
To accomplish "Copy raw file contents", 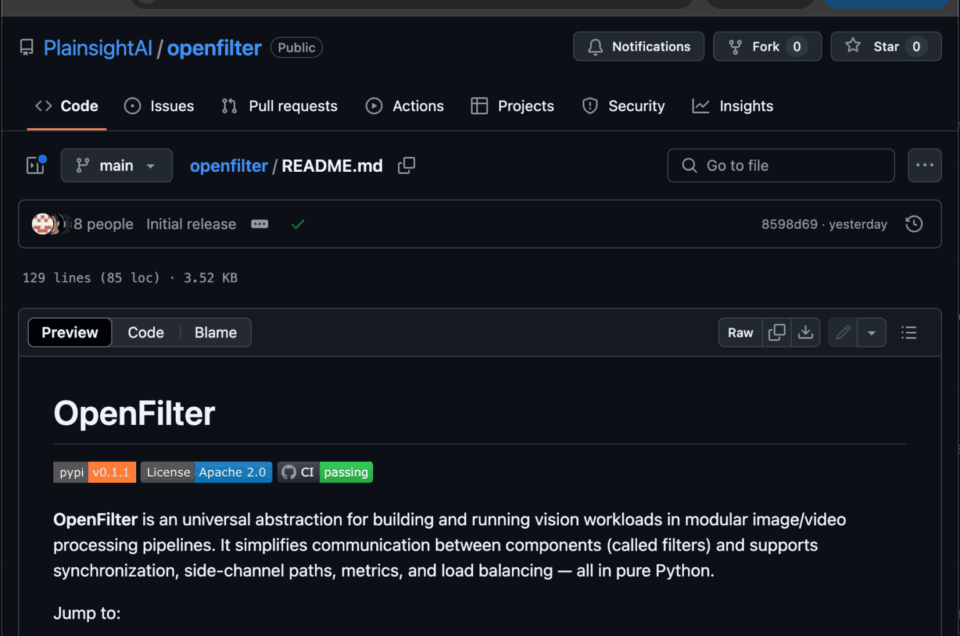I will 777,333.
